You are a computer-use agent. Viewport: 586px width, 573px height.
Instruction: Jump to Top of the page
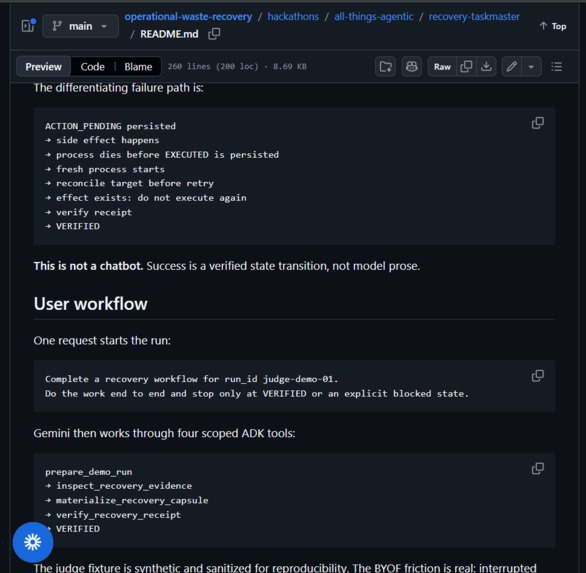(x=553, y=26)
